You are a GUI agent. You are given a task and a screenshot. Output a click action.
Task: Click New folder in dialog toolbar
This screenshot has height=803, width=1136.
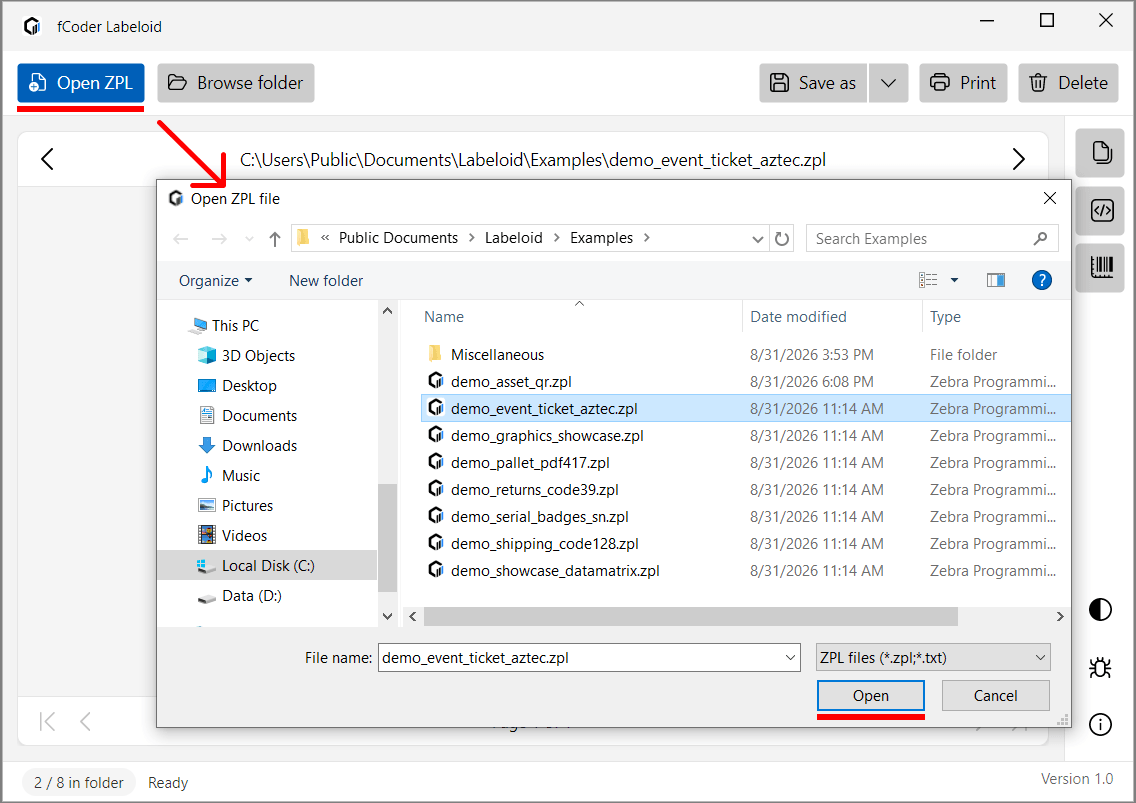(326, 280)
